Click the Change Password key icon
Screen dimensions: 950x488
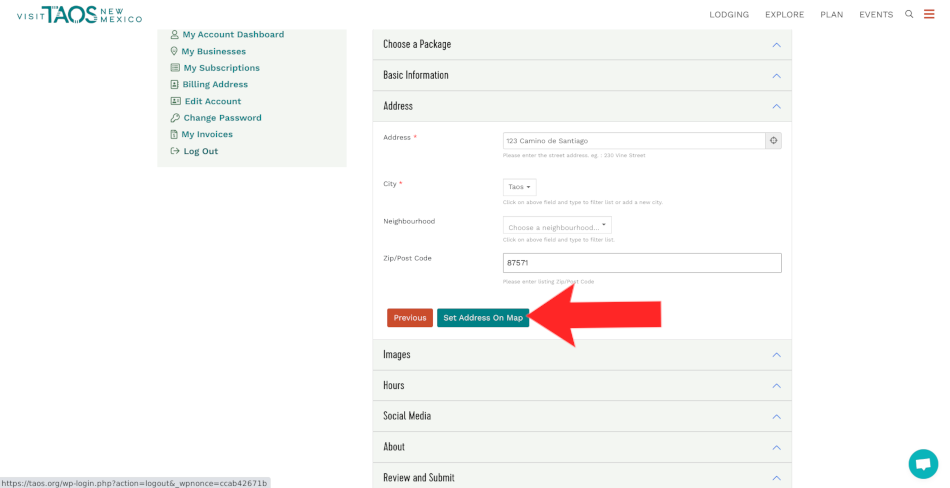175,118
